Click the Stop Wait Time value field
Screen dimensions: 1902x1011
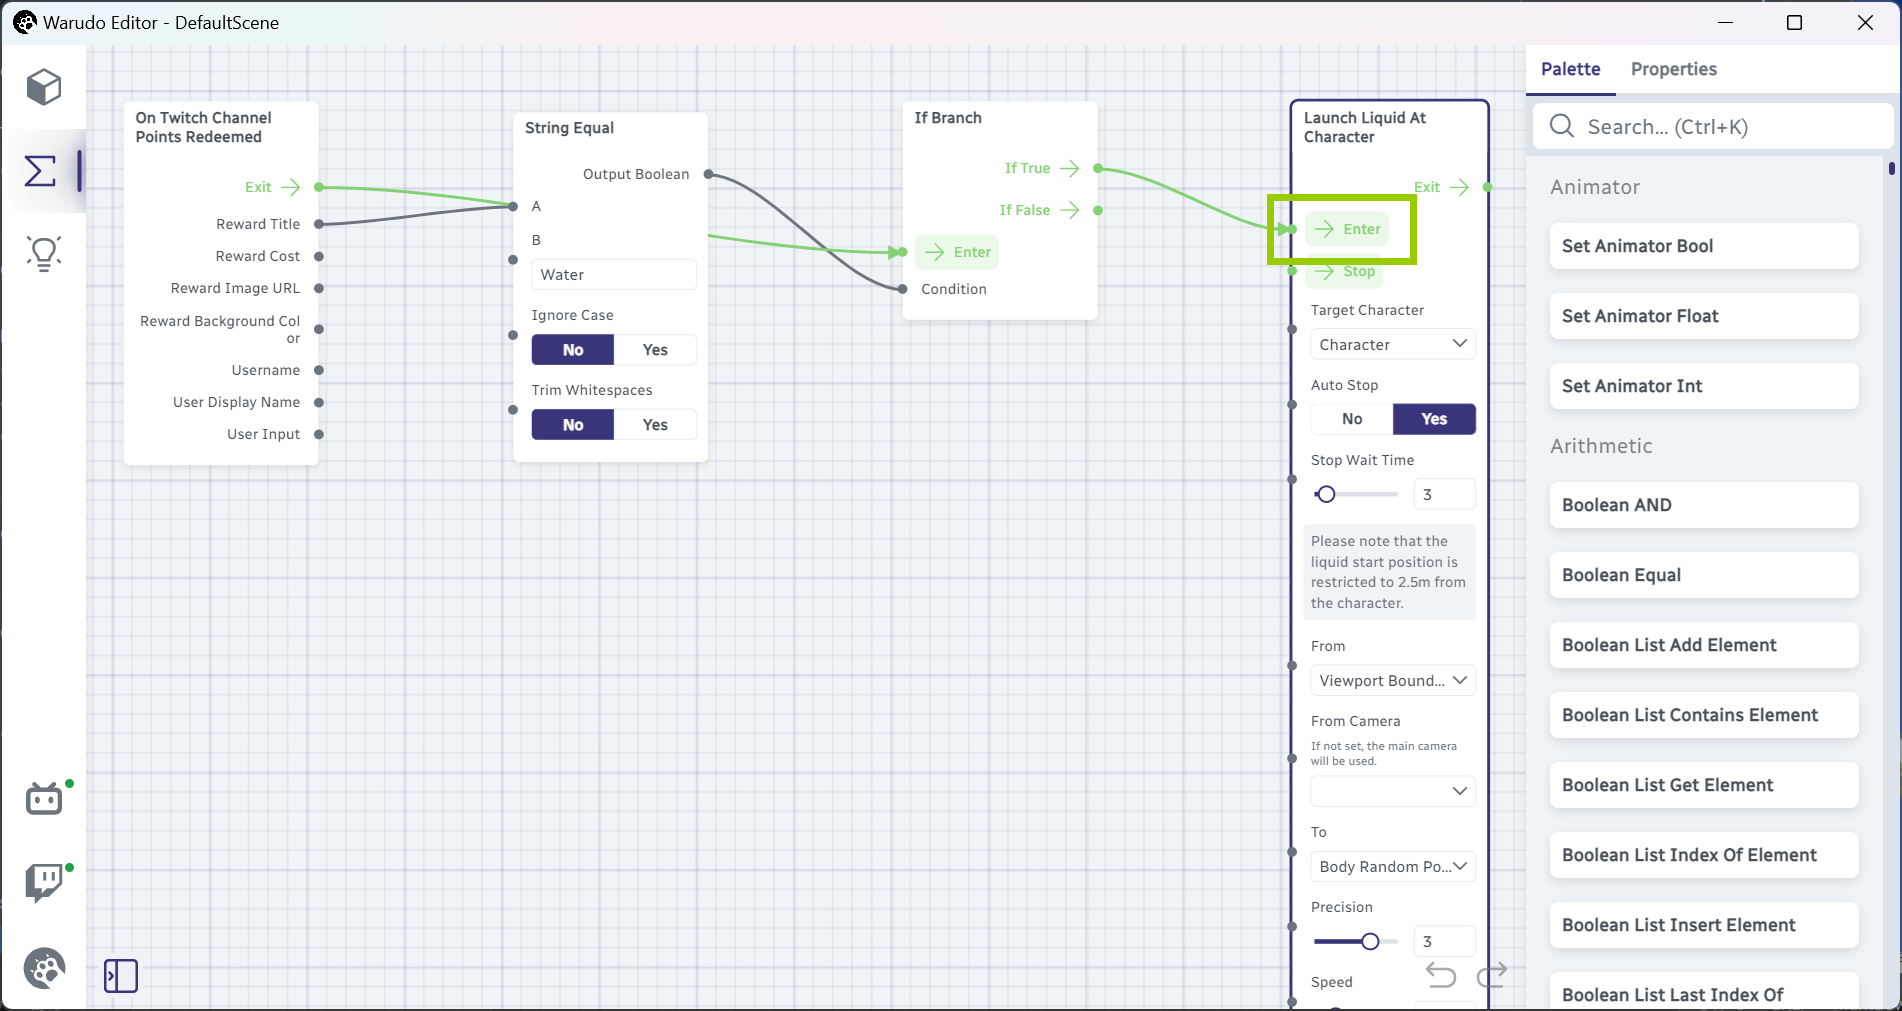tap(1444, 494)
